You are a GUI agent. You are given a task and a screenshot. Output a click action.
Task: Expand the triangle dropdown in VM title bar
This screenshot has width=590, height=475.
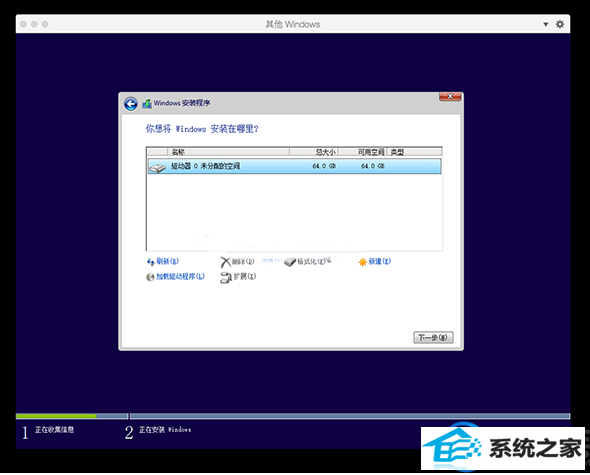545,24
